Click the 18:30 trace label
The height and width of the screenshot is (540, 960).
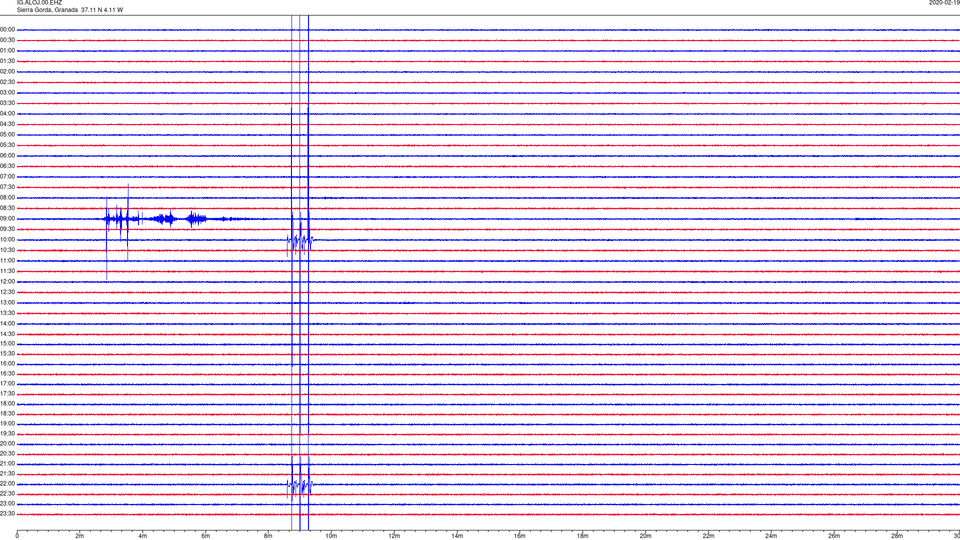coord(7,414)
